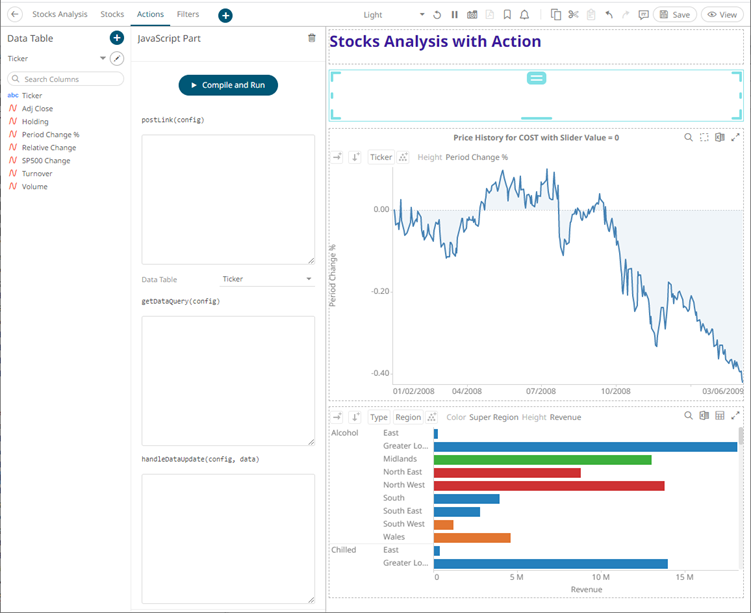Edit the Ticker data table with pencil icon

117,59
